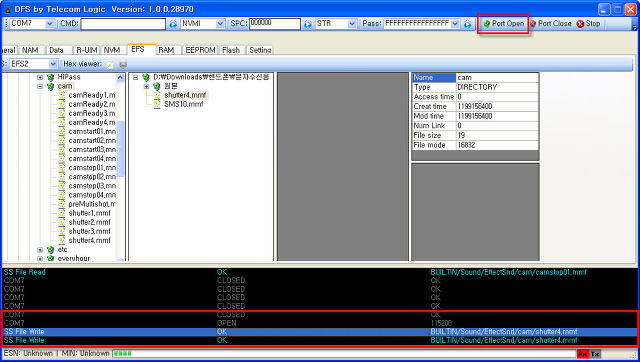
Task: Open the STR dropdown
Action: coord(352,24)
